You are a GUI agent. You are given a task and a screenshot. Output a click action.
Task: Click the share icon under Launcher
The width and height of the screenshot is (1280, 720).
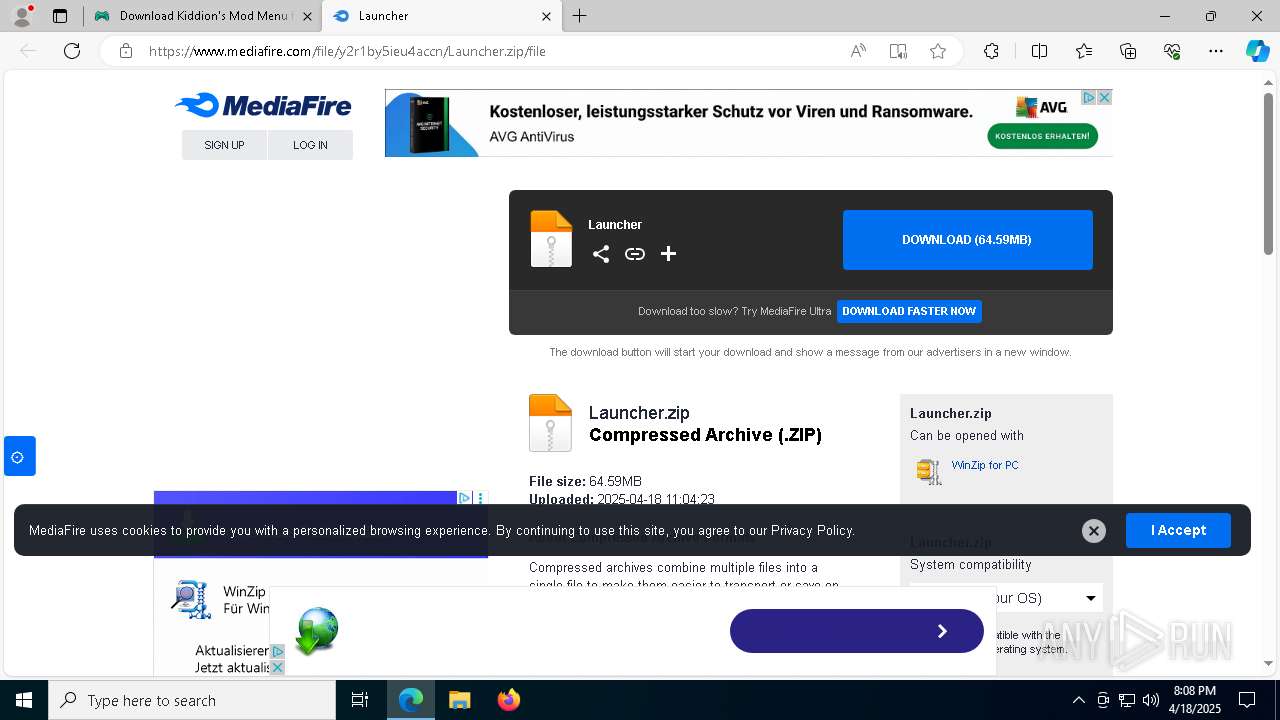pos(601,254)
